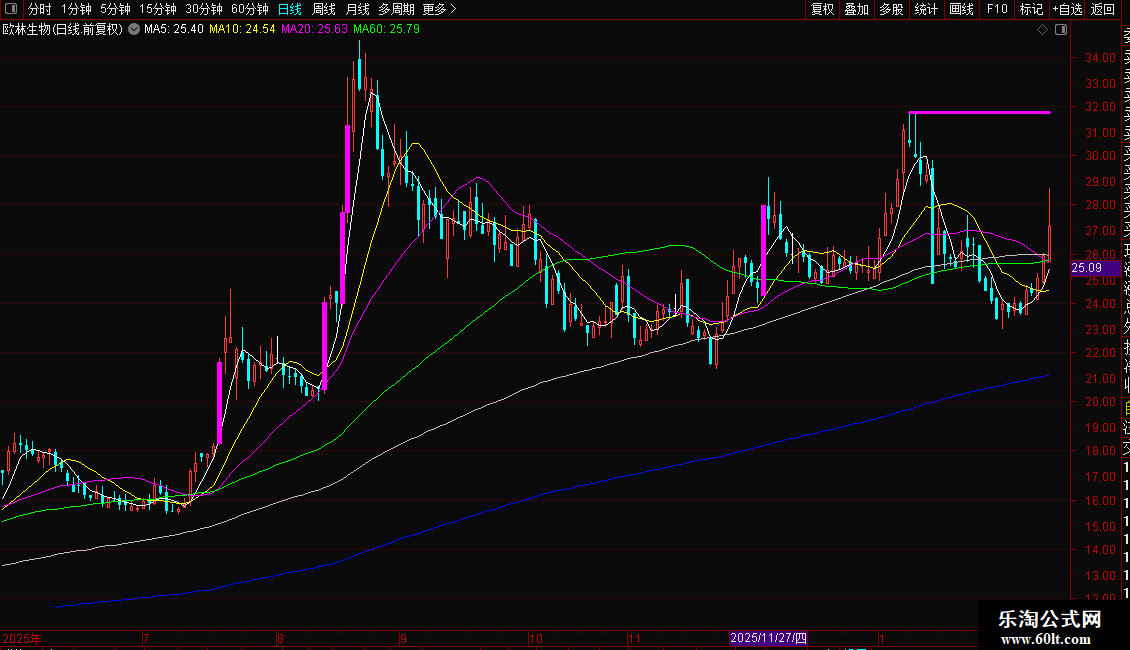
Task: Select the 月线 monthly chart tab
Action: tap(357, 9)
